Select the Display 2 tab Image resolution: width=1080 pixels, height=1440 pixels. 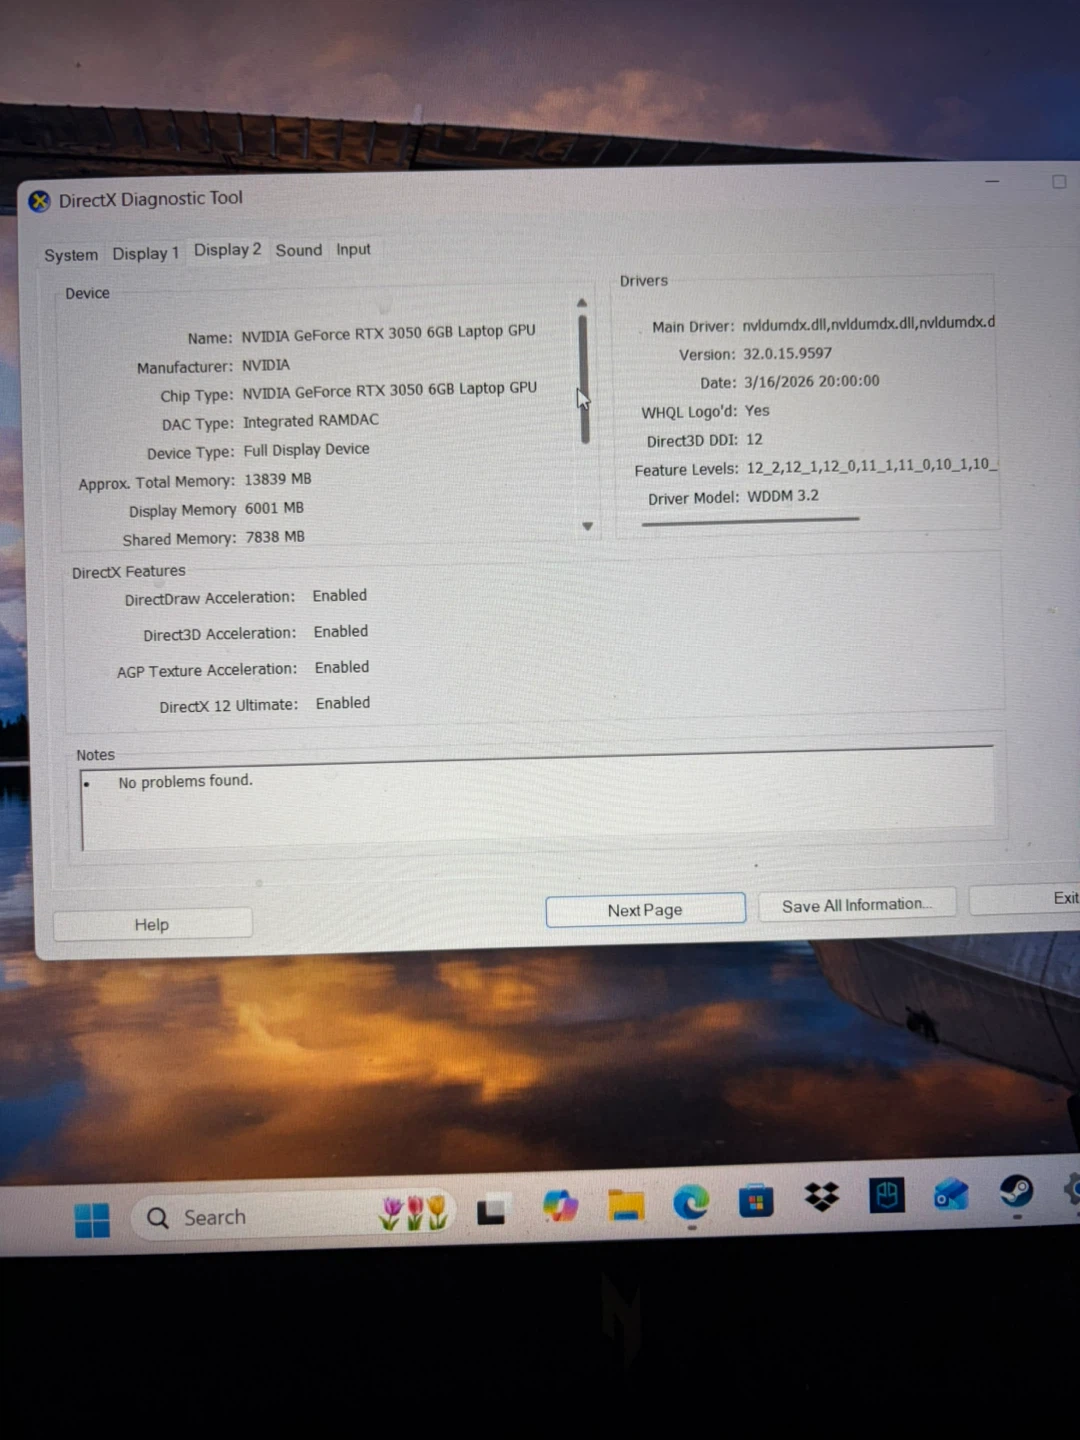(x=227, y=250)
